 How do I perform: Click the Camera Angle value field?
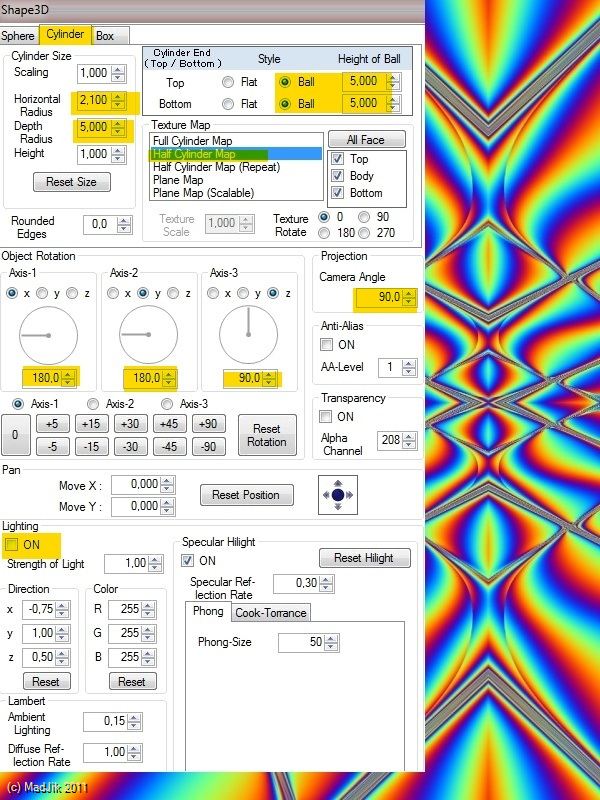click(380, 297)
